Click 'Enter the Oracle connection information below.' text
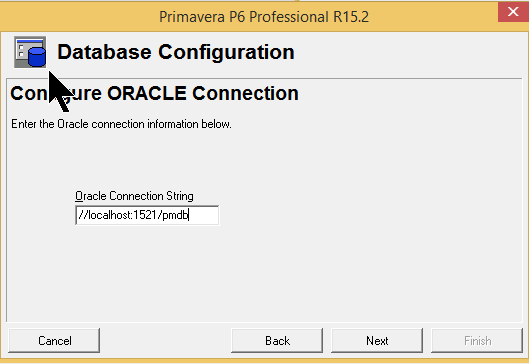The height and width of the screenshot is (364, 529). point(121,124)
